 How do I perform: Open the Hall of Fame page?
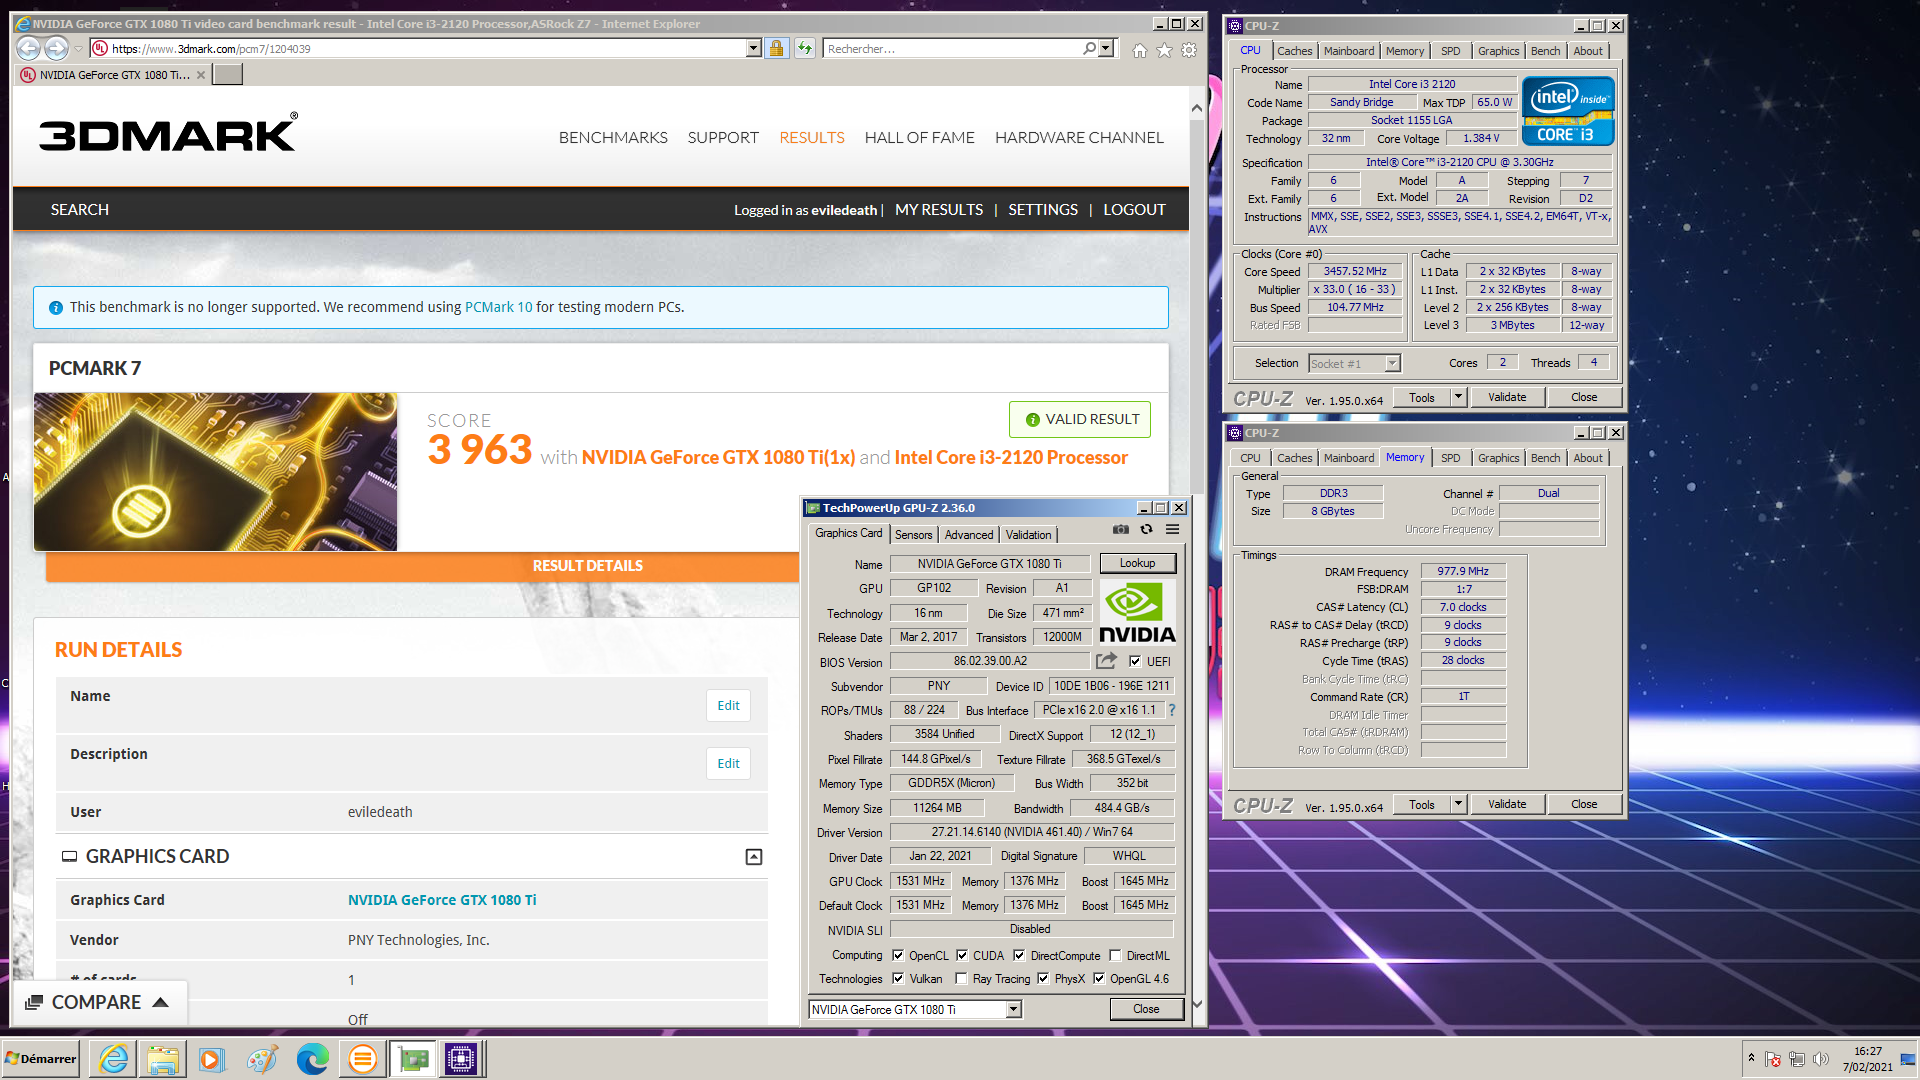pos(919,138)
